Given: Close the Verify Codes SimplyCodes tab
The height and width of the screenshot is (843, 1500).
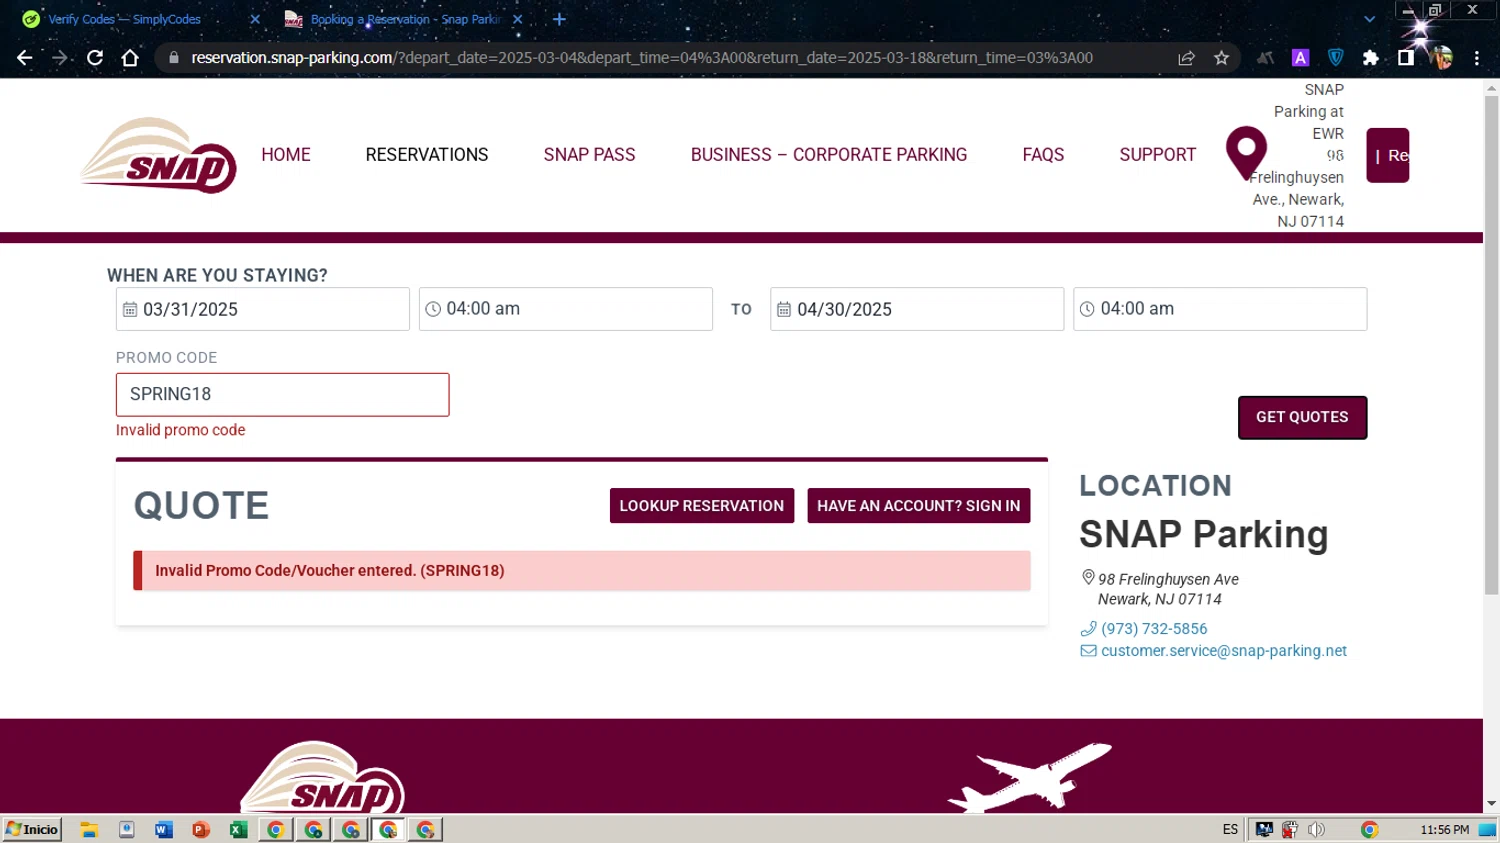Looking at the screenshot, I should point(255,19).
